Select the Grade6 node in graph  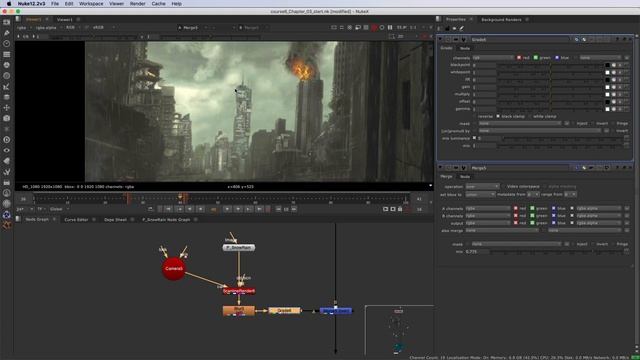click(x=284, y=311)
